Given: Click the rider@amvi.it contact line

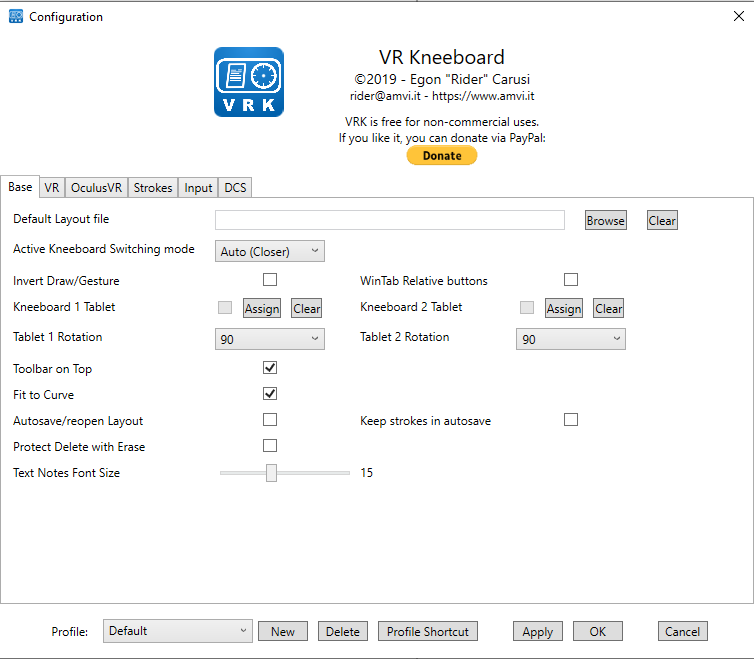Looking at the screenshot, I should pyautogui.click(x=442, y=96).
